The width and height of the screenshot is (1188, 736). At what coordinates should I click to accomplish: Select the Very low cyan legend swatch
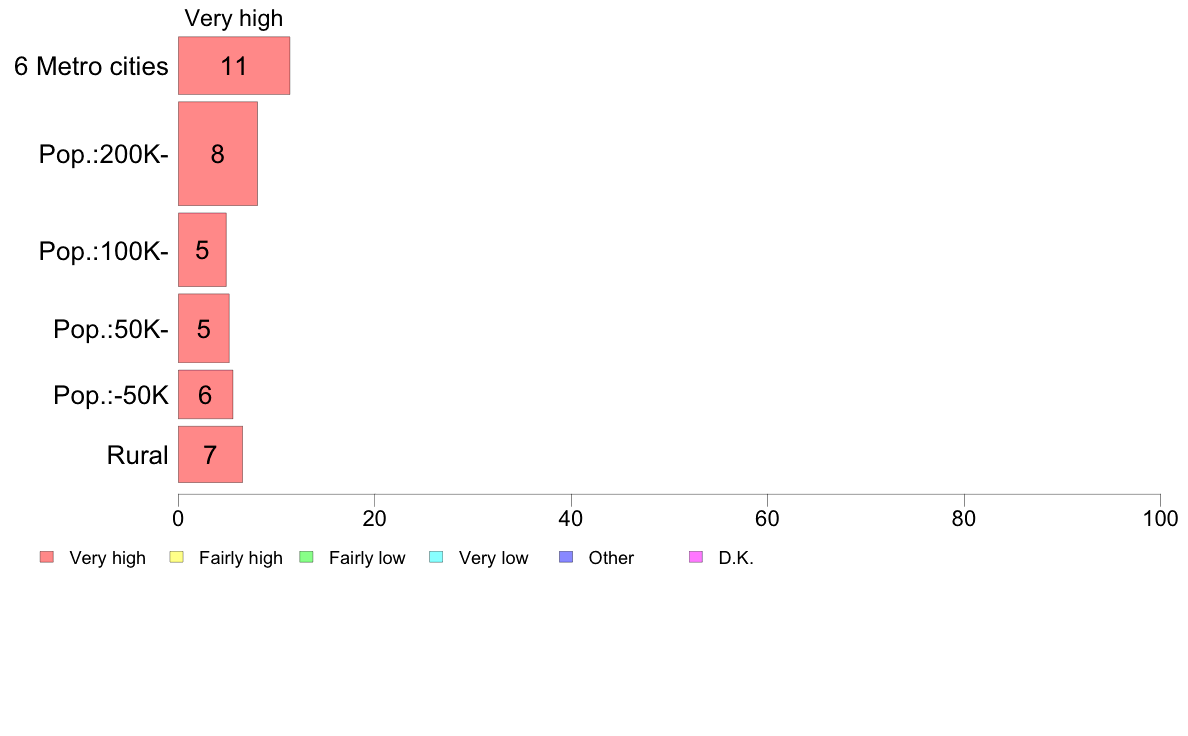tap(436, 557)
